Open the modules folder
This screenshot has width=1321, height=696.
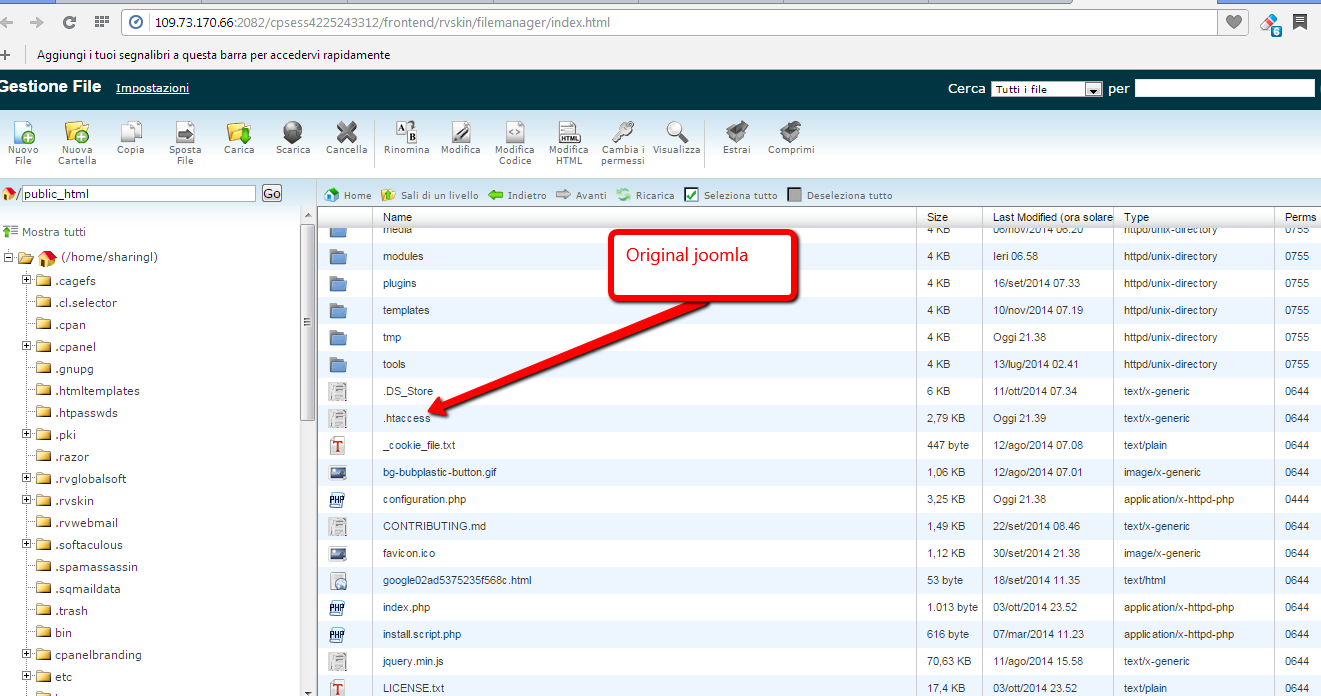click(403, 257)
